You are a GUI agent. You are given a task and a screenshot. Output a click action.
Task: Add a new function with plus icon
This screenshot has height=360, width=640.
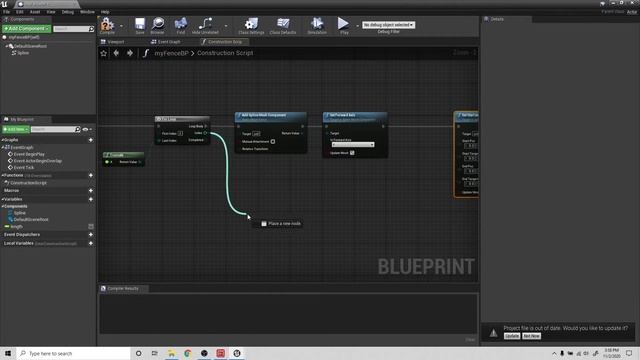pyautogui.click(x=91, y=175)
